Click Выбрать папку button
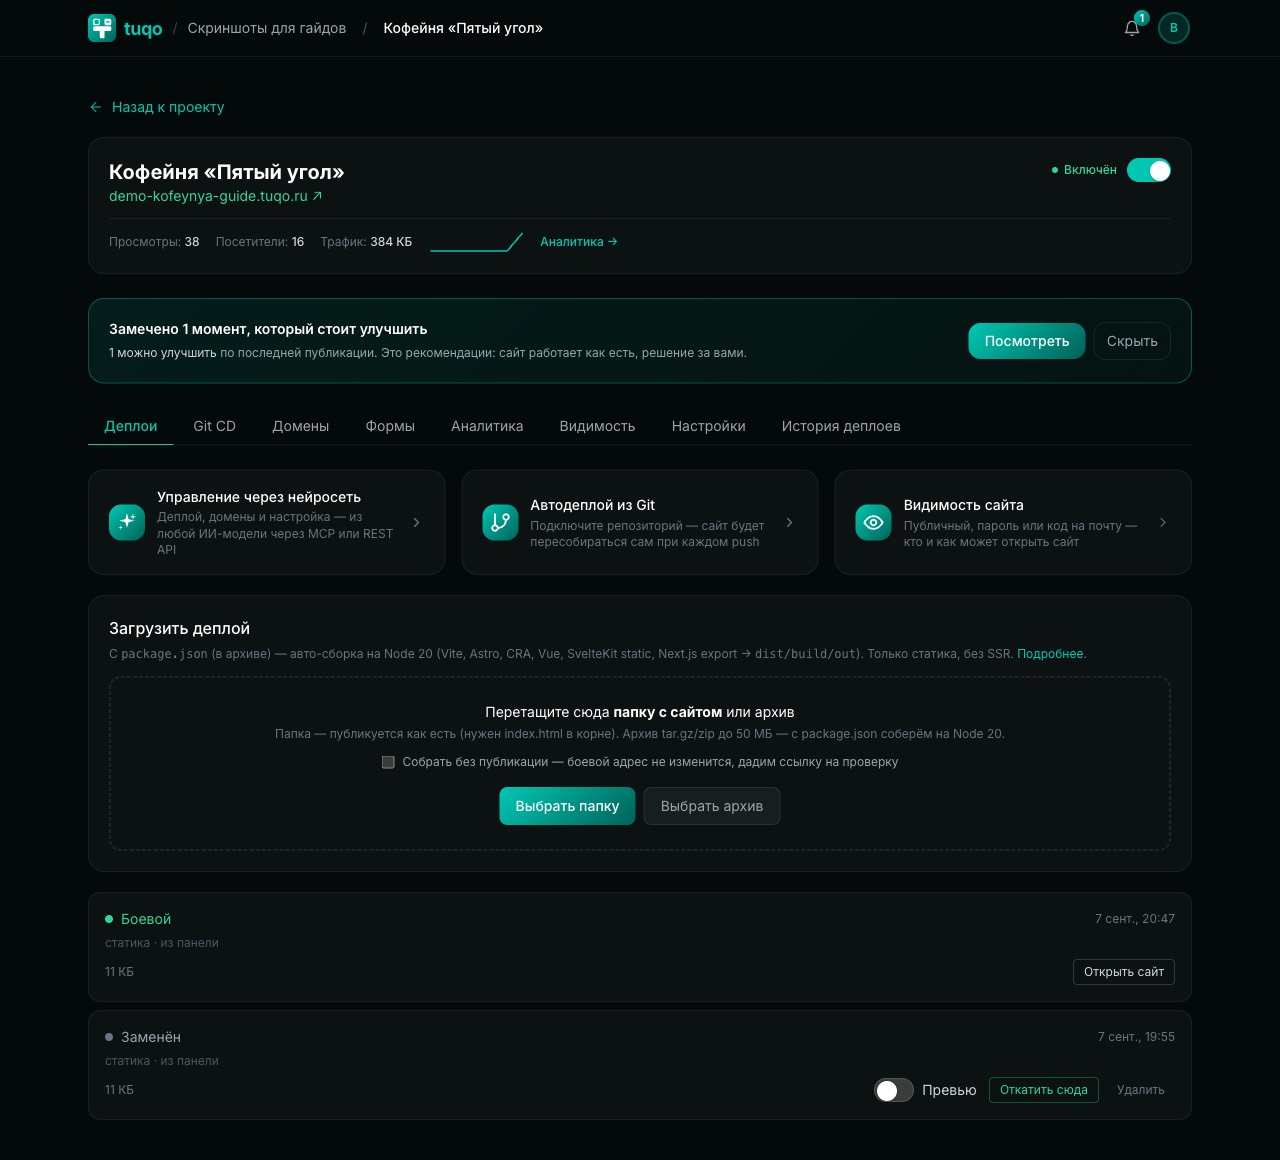The width and height of the screenshot is (1280, 1160). coord(567,806)
